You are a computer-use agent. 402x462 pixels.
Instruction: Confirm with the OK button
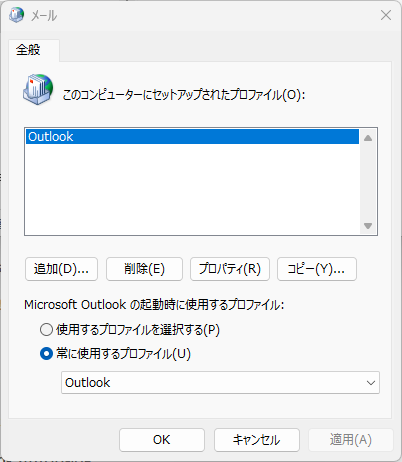tap(162, 440)
